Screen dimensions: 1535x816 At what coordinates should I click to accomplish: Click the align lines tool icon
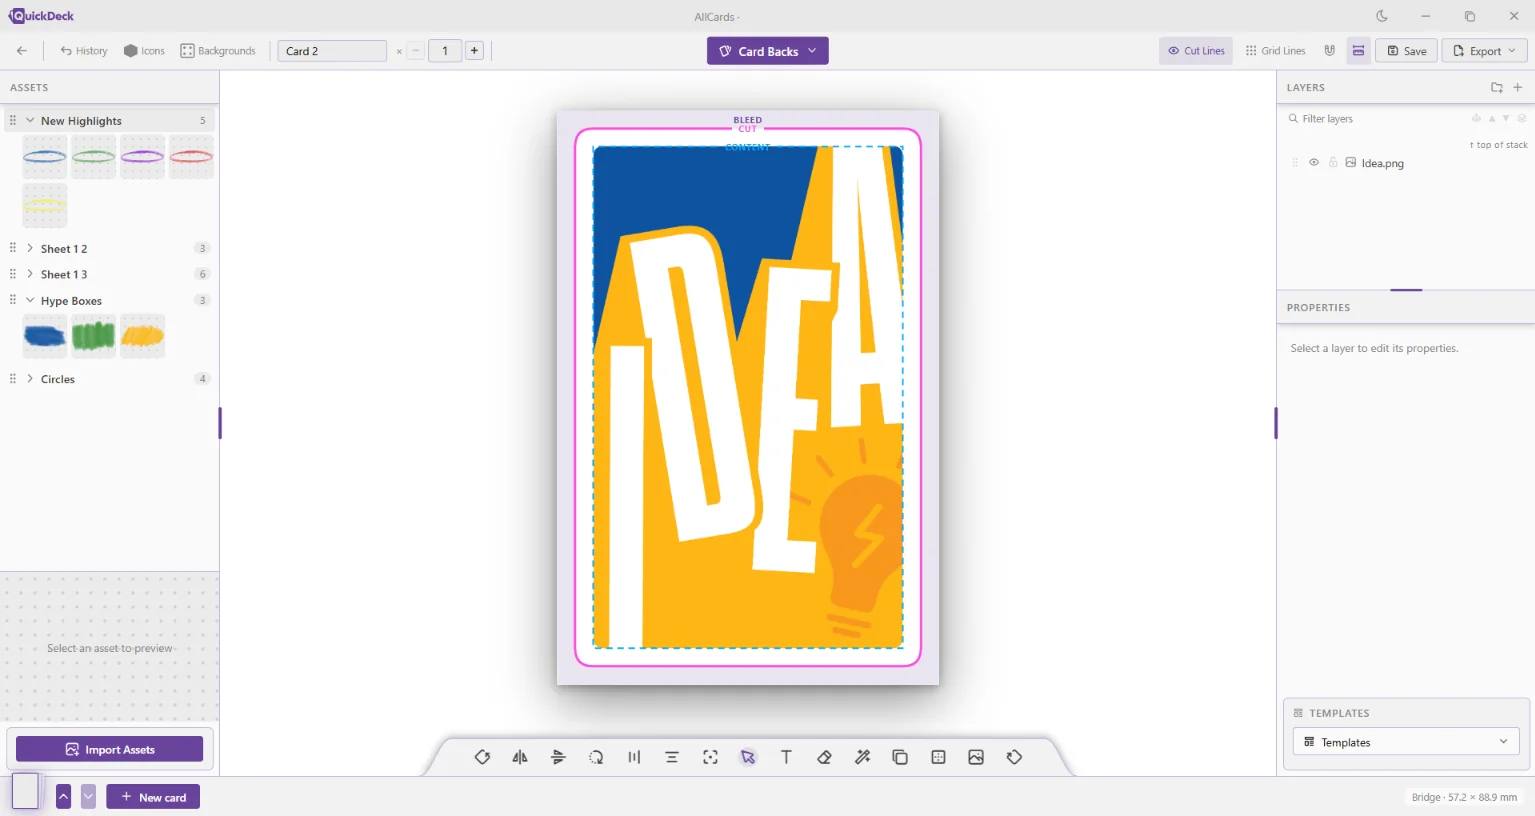click(x=672, y=757)
